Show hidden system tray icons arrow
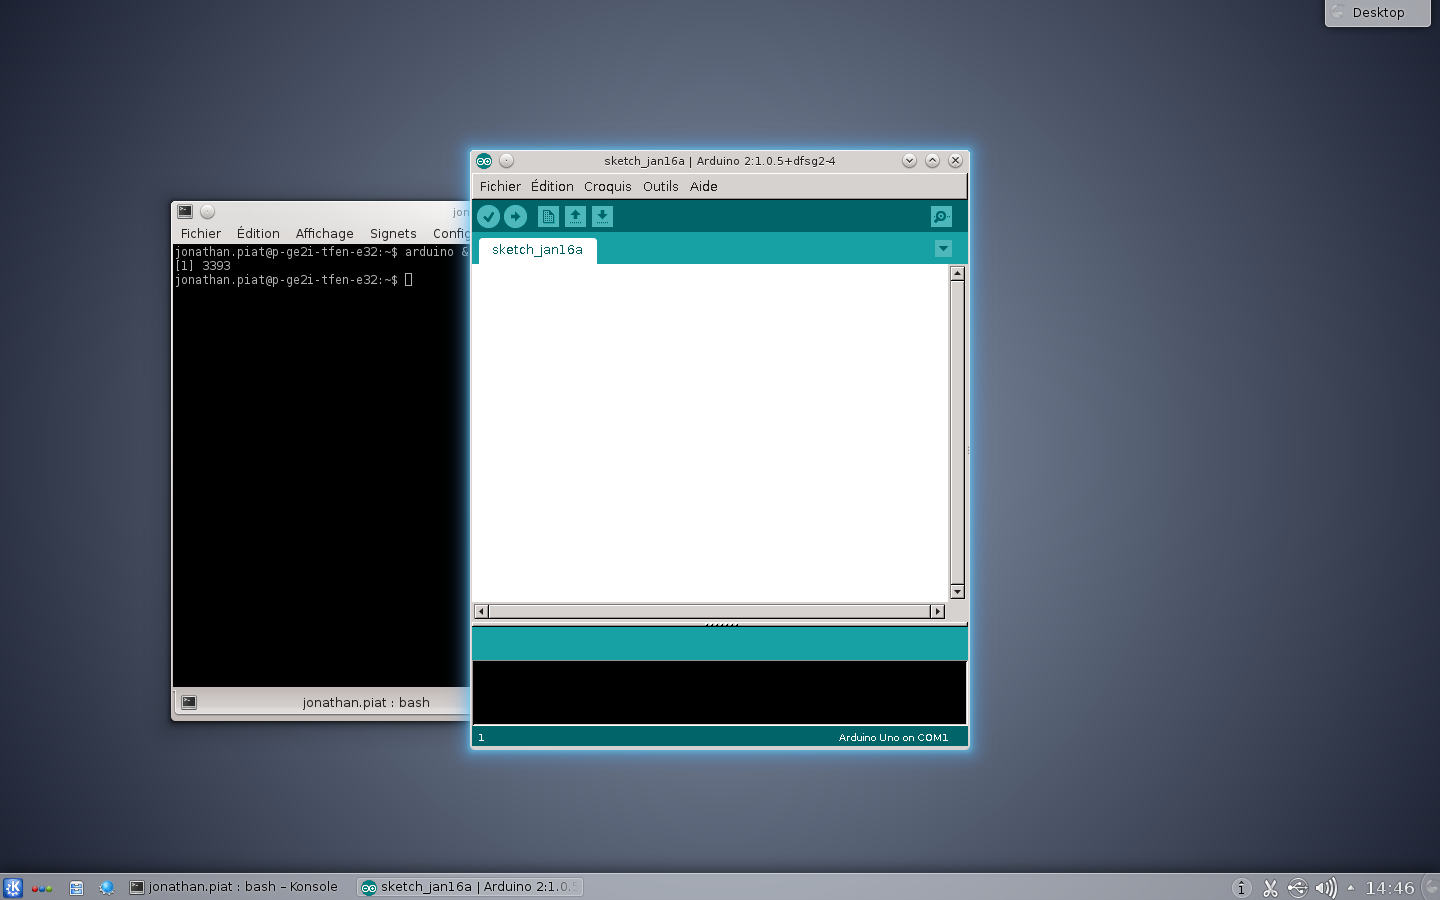This screenshot has width=1440, height=900. coord(1351,887)
